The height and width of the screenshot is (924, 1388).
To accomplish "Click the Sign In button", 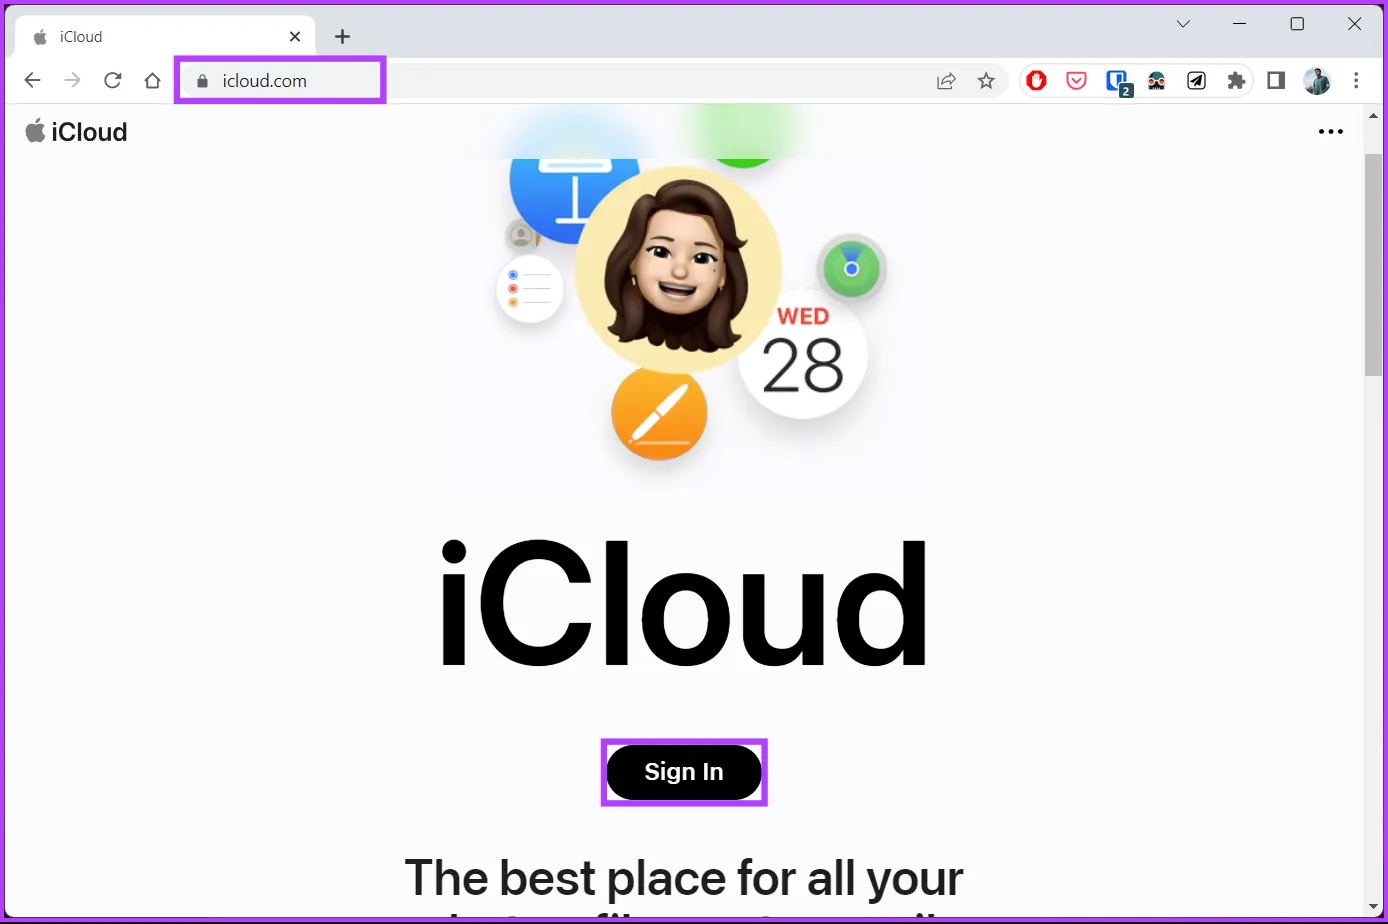I will [x=684, y=772].
